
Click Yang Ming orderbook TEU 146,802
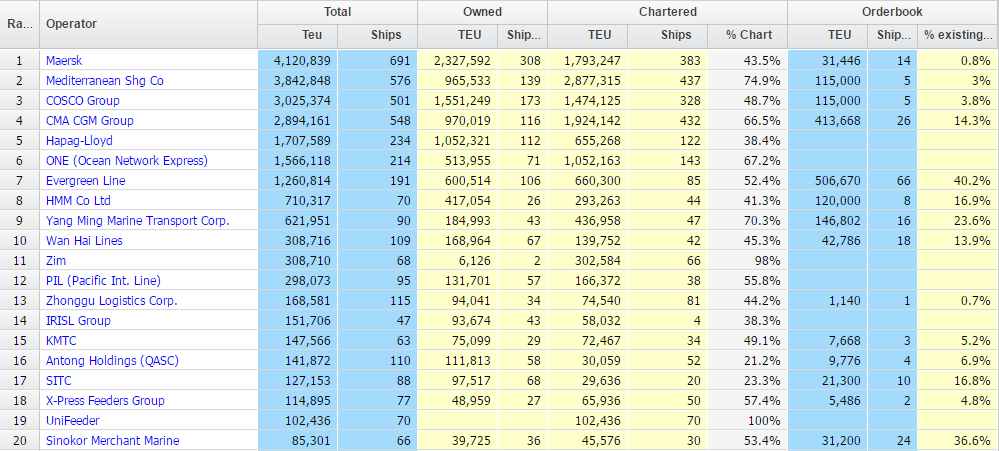[x=838, y=221]
